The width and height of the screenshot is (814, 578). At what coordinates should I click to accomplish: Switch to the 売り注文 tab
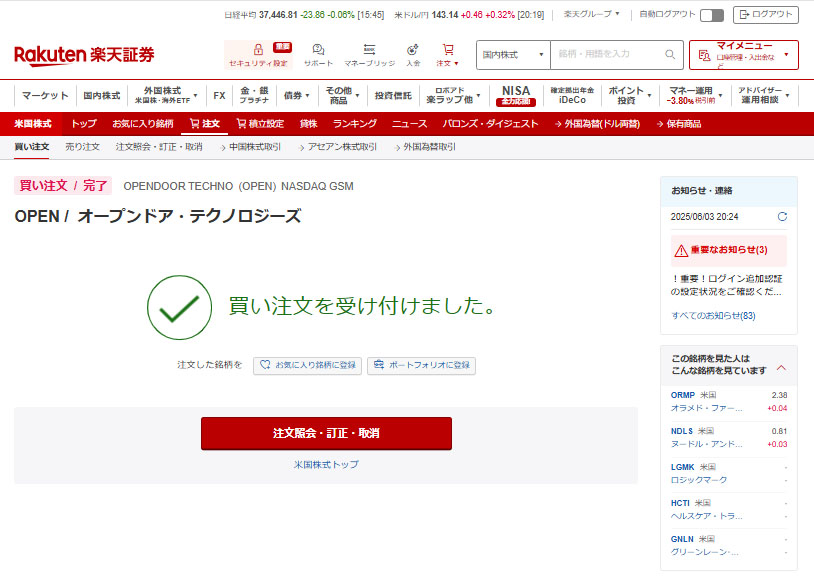(x=82, y=147)
